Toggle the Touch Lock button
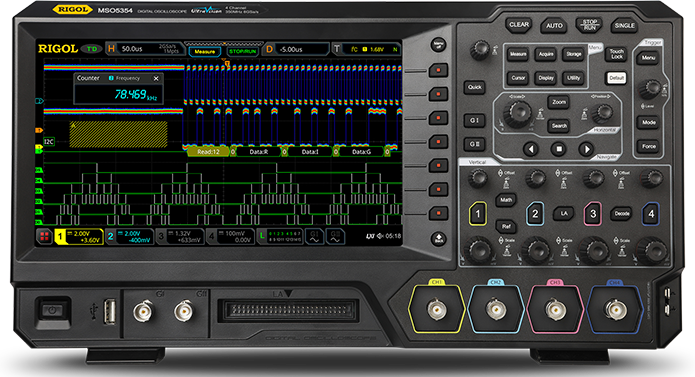Image resolution: width=695 pixels, height=377 pixels. pos(617,54)
